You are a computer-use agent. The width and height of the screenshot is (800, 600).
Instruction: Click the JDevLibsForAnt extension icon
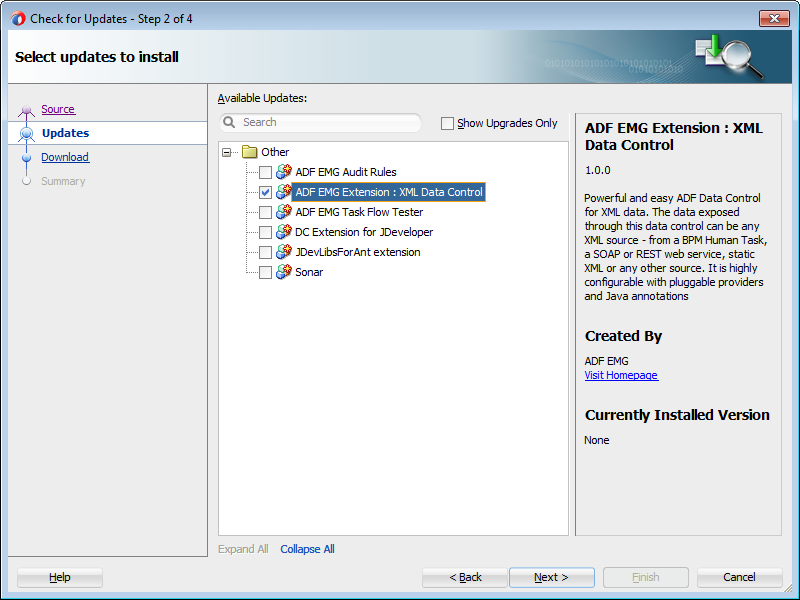tap(284, 252)
